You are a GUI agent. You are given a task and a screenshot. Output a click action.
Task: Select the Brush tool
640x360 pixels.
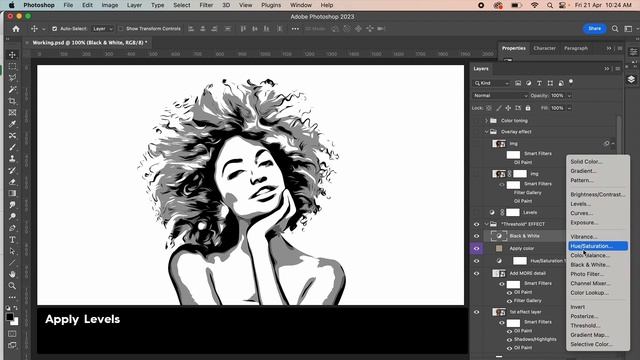pos(12,147)
